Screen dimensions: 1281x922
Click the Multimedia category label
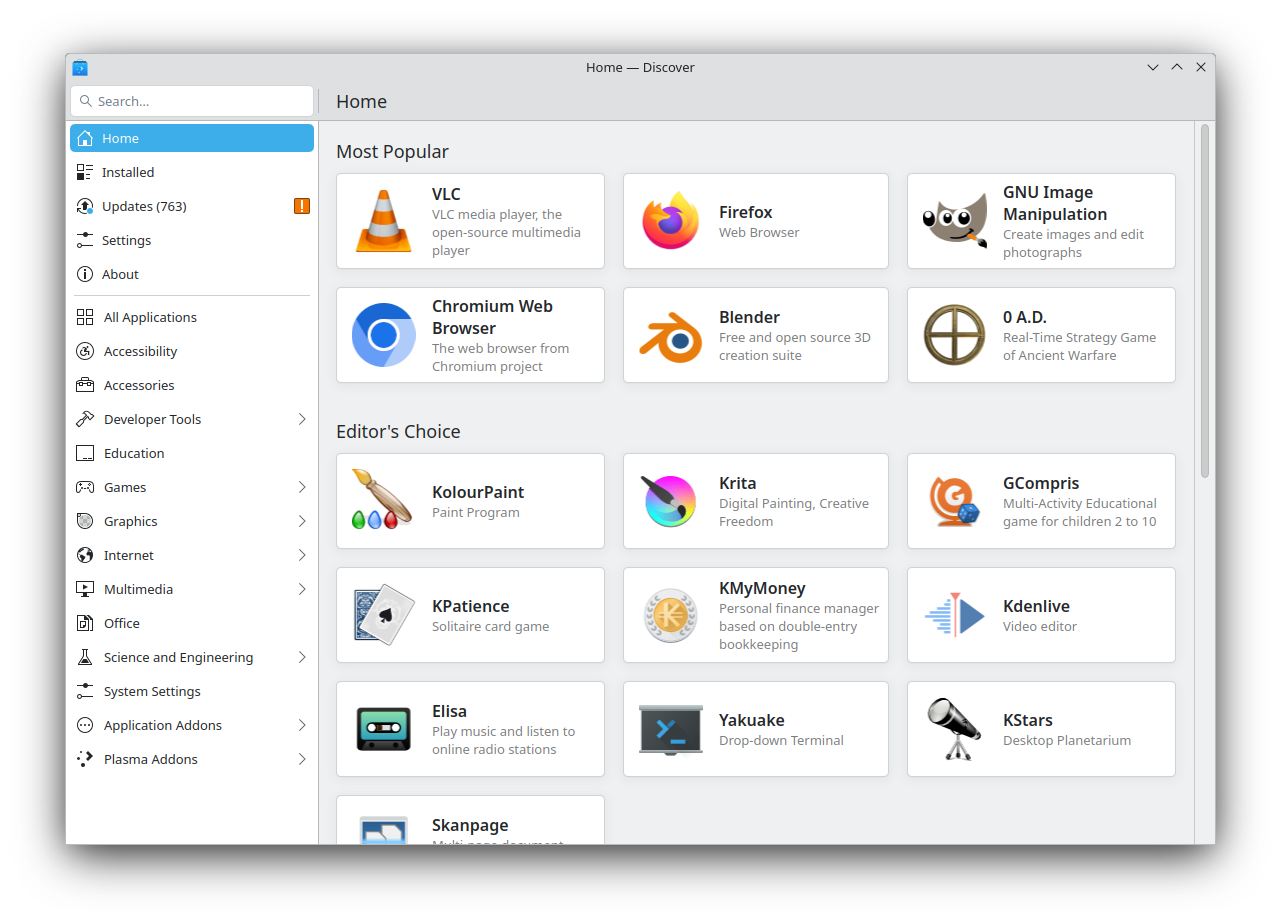pyautogui.click(x=138, y=589)
